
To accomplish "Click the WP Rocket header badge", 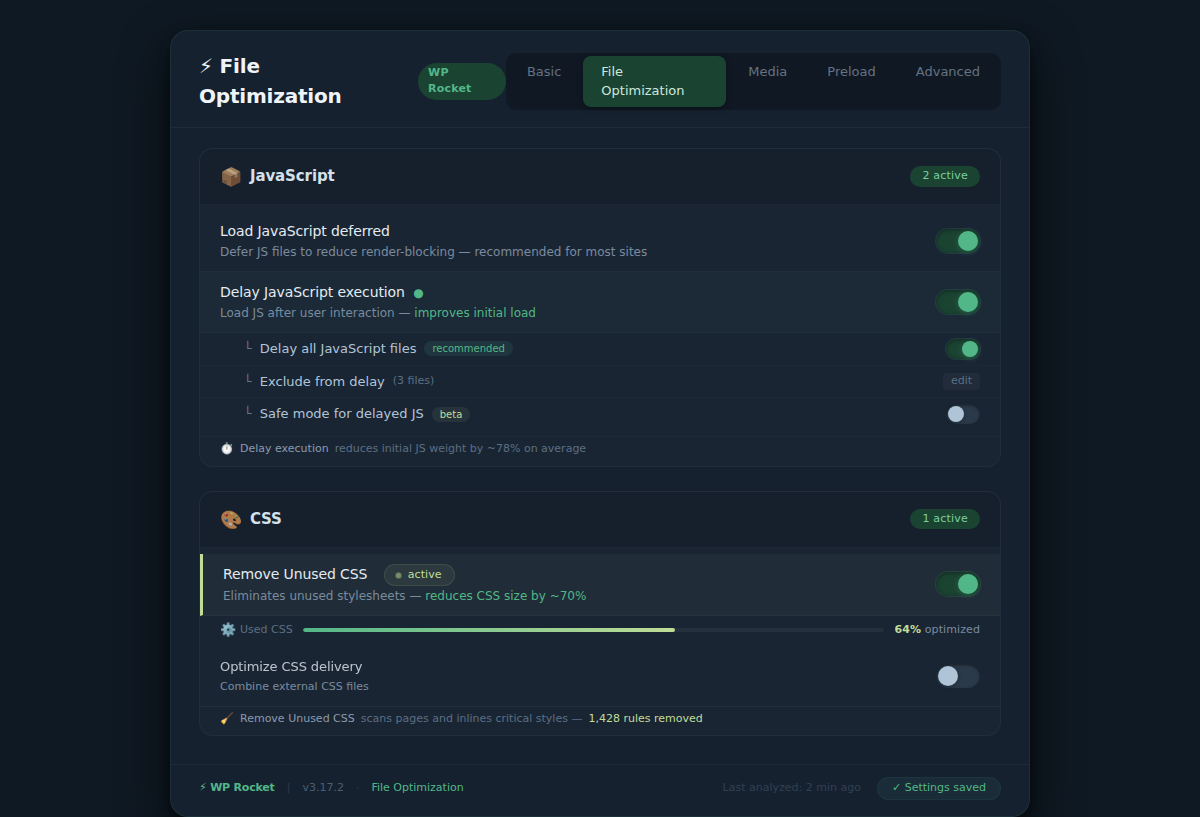I will click(x=462, y=81).
